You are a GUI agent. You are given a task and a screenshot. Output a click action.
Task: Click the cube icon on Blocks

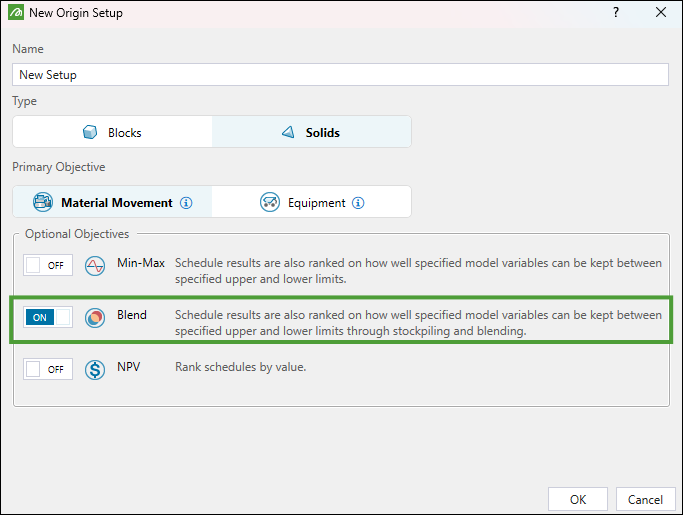[90, 132]
